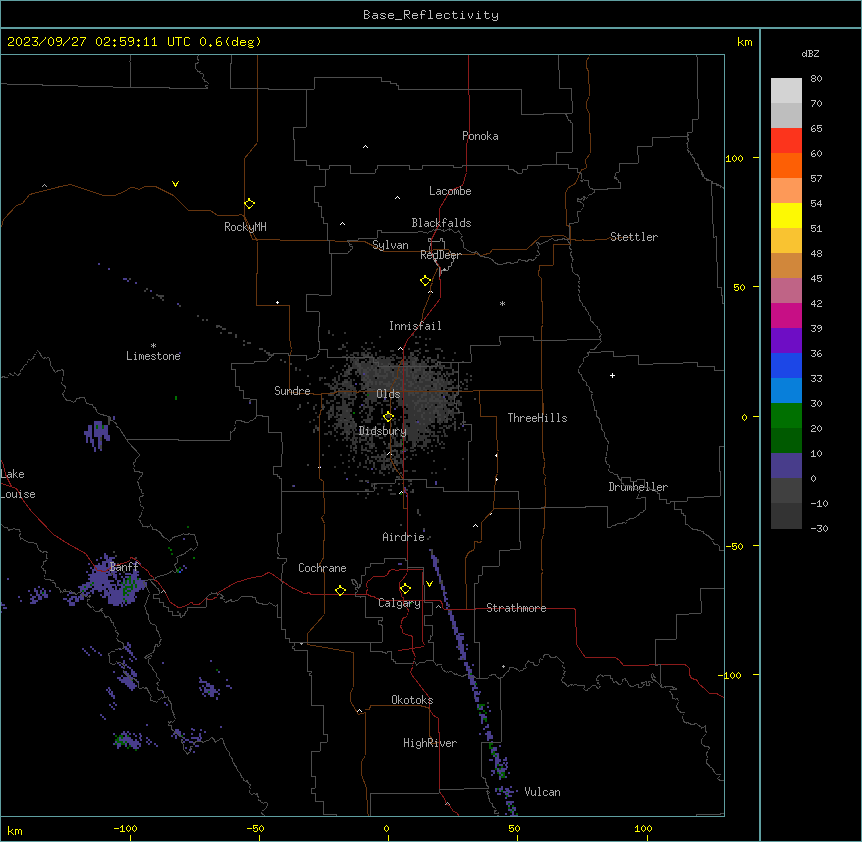The image size is (862, 842).
Task: Click the Lake Louise label
Action: pyautogui.click(x=18, y=484)
